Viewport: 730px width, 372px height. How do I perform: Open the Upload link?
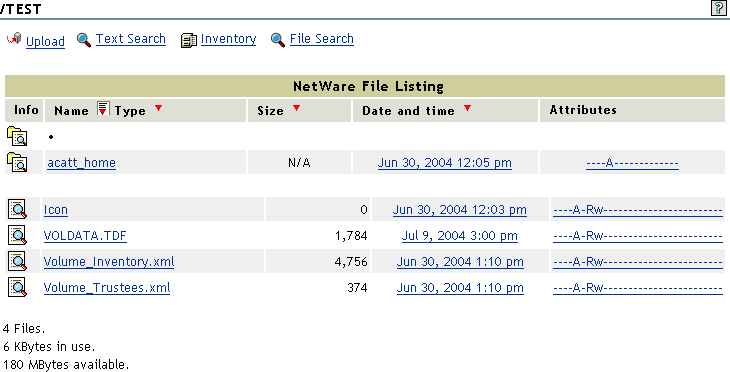(45, 41)
